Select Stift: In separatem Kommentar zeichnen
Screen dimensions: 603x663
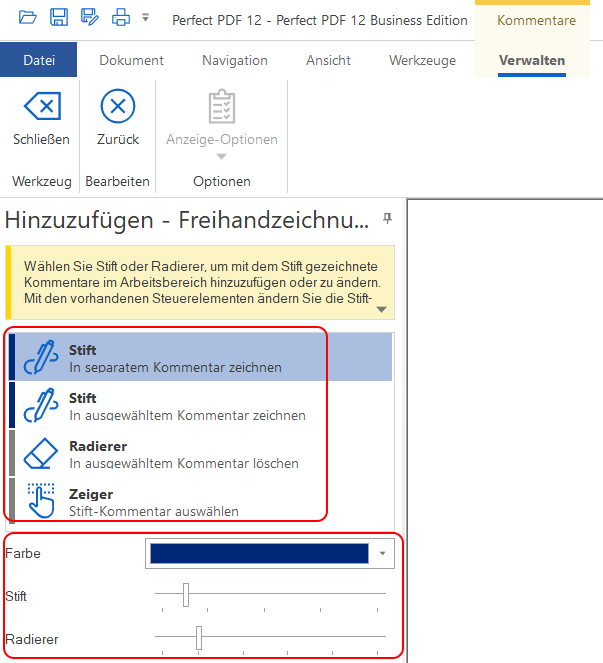[x=200, y=357]
